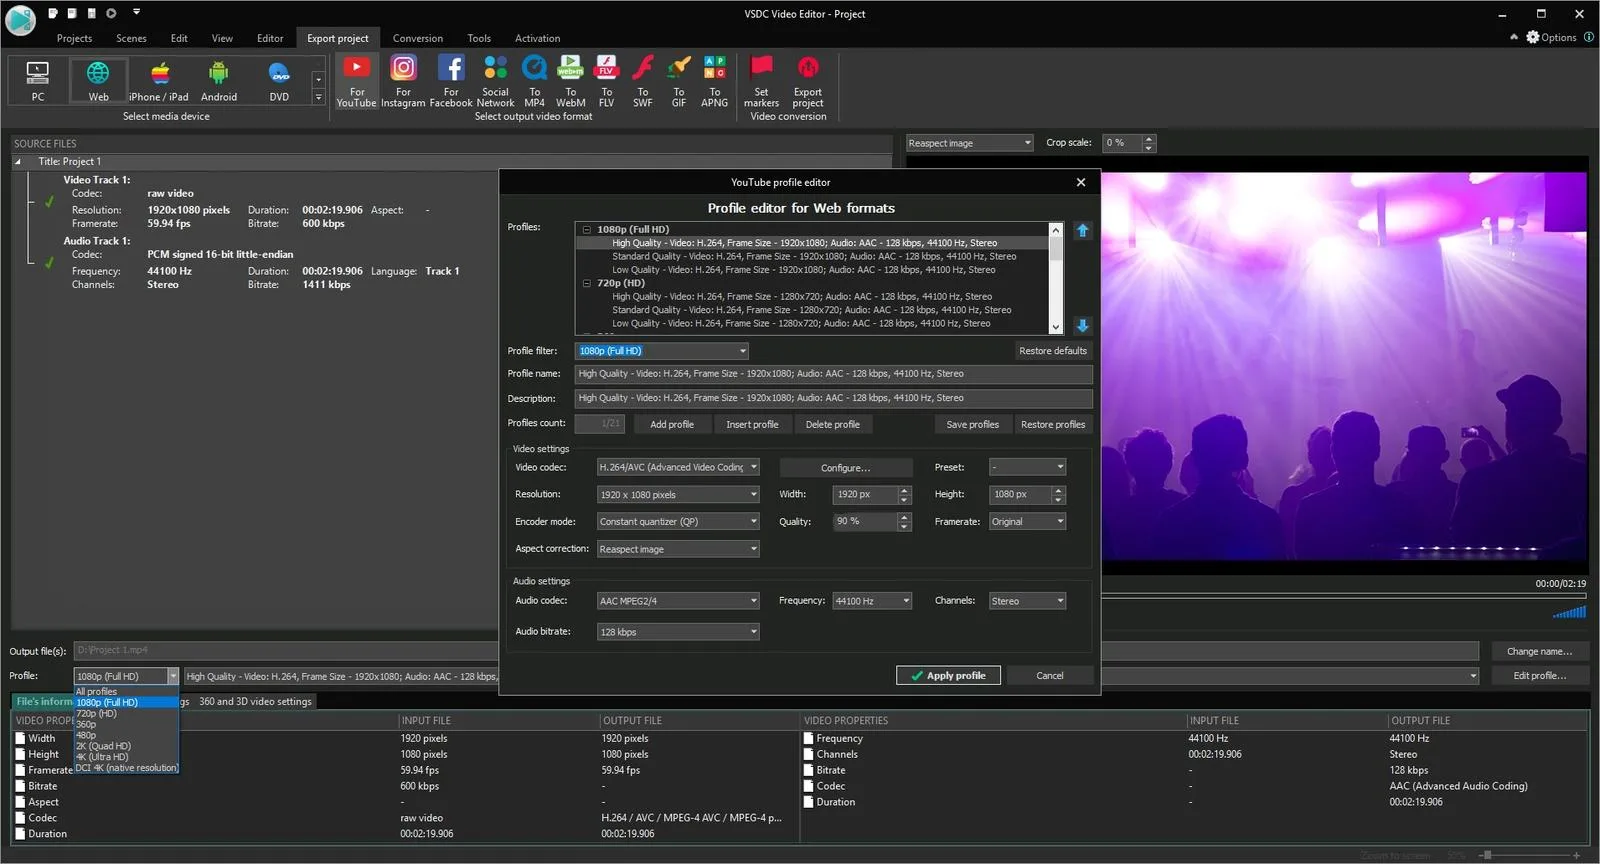Toggle the Frequency property checkbox

tap(809, 739)
